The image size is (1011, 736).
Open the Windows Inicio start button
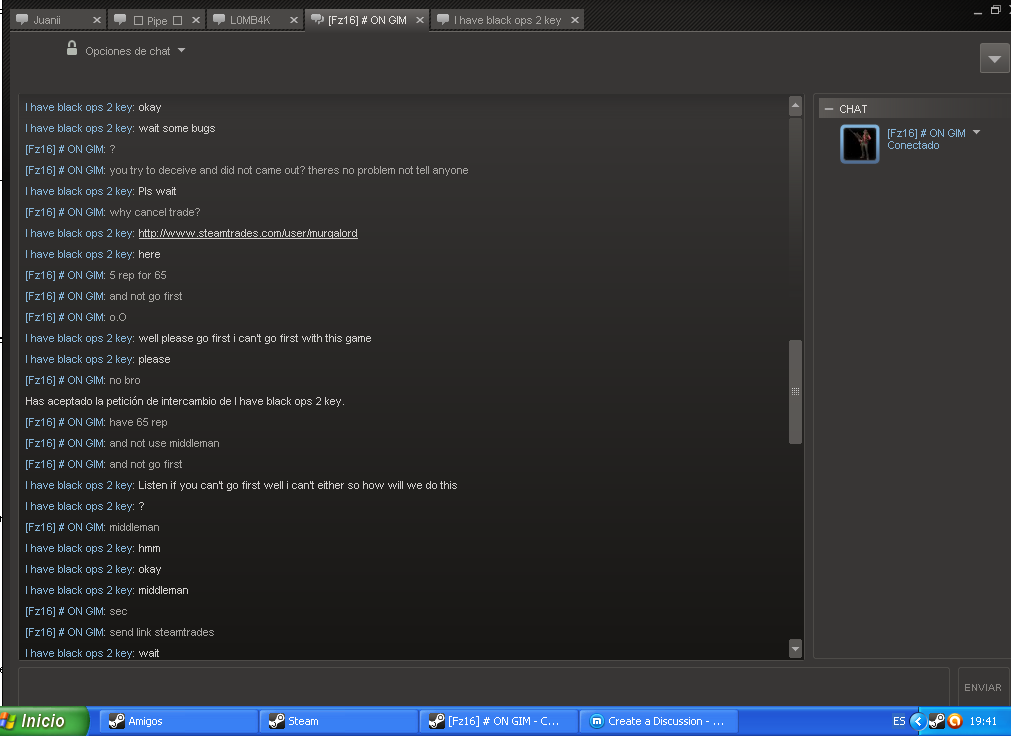coord(43,721)
